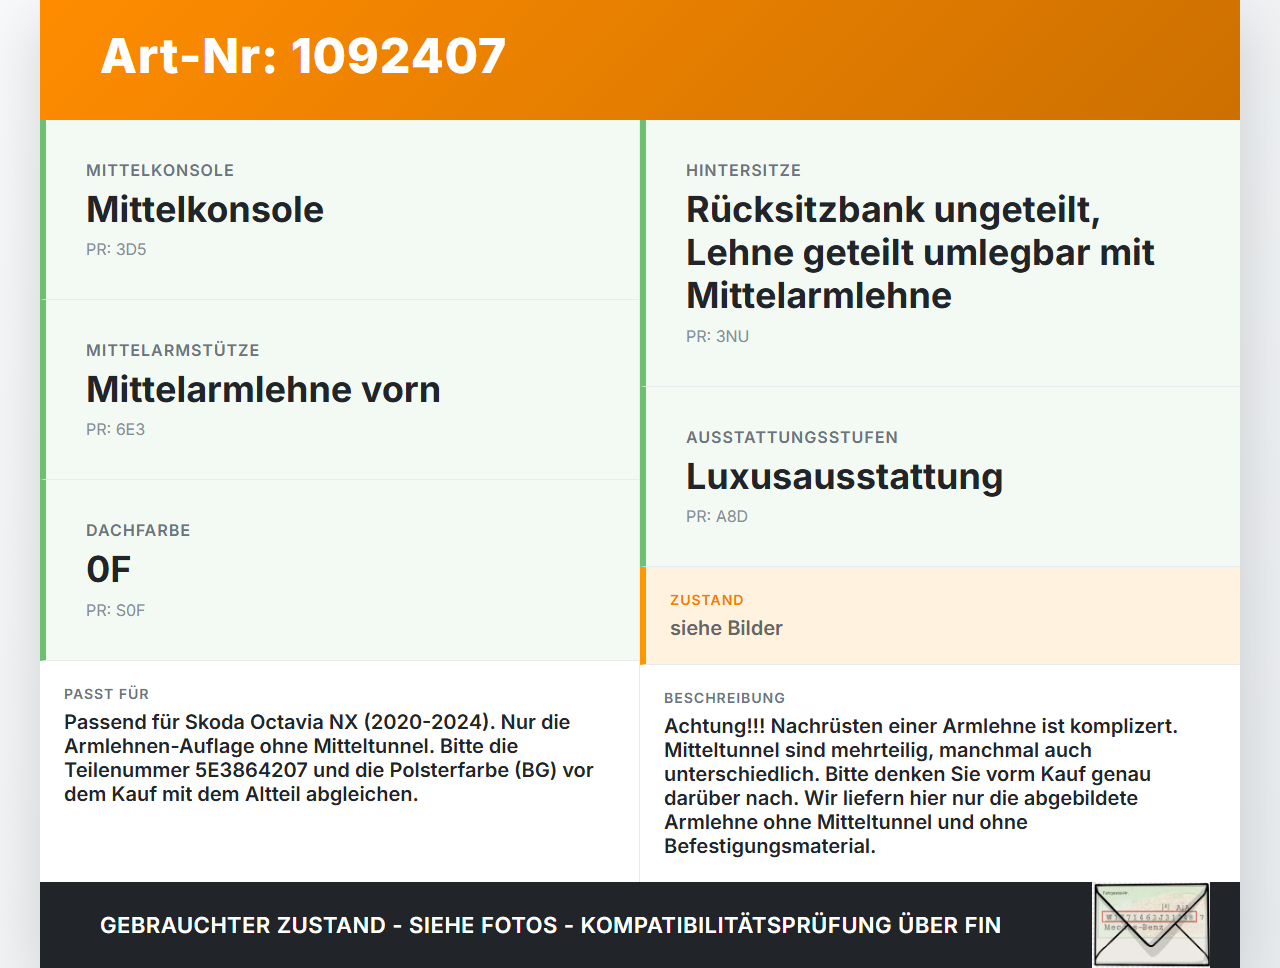Select the PR: S0F code
The height and width of the screenshot is (968, 1280).
(x=116, y=610)
